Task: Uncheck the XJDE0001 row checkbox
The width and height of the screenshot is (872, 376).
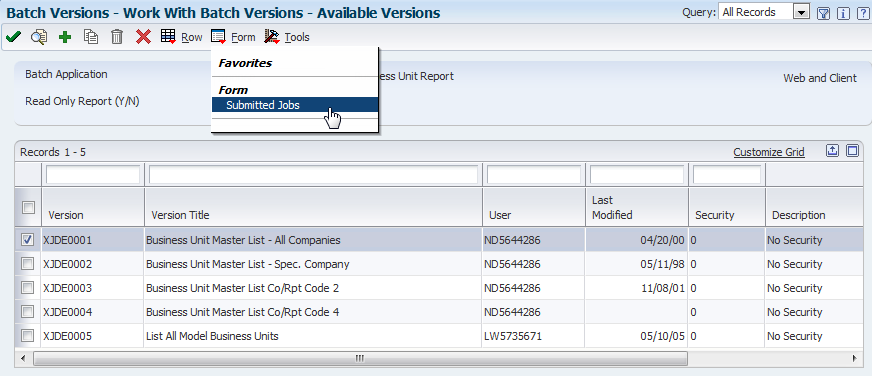Action: 27,240
